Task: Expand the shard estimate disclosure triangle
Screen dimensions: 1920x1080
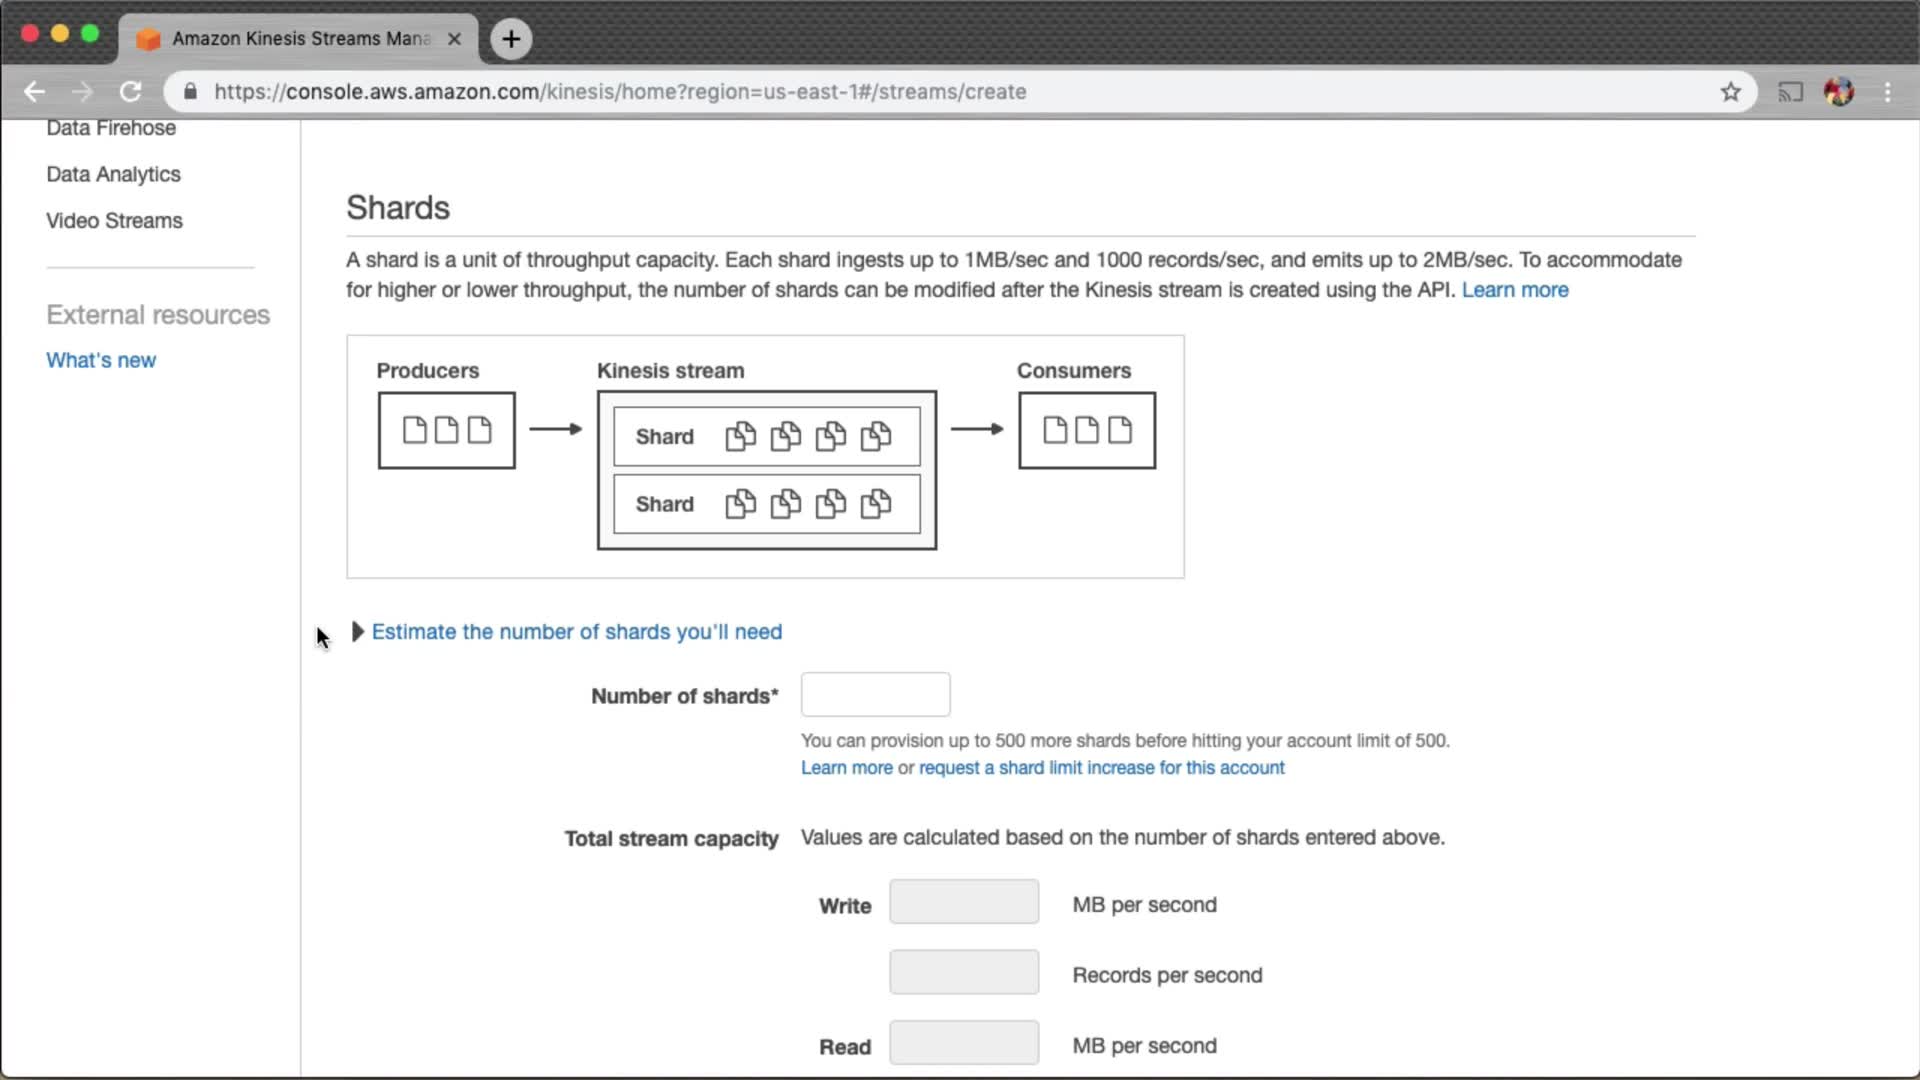Action: tap(357, 632)
